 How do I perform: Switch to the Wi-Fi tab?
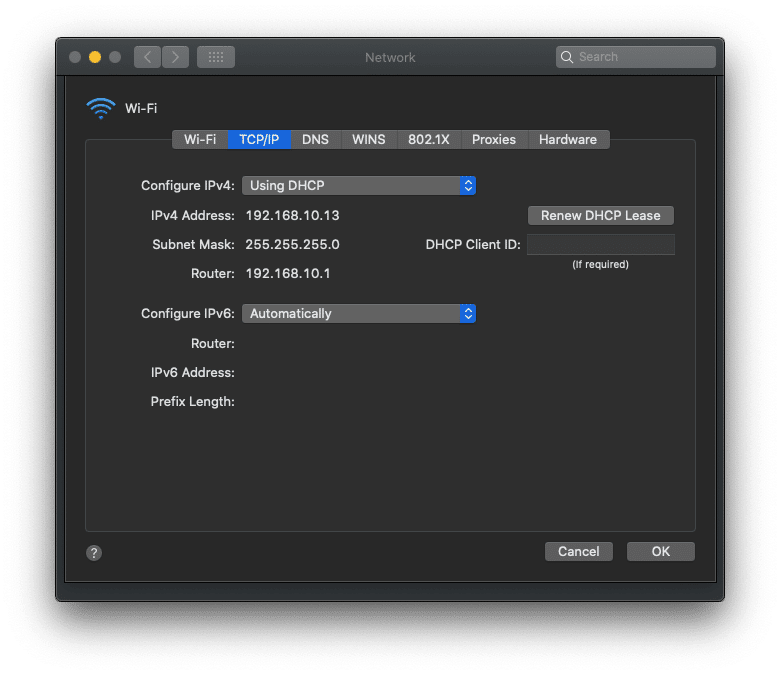(x=200, y=139)
